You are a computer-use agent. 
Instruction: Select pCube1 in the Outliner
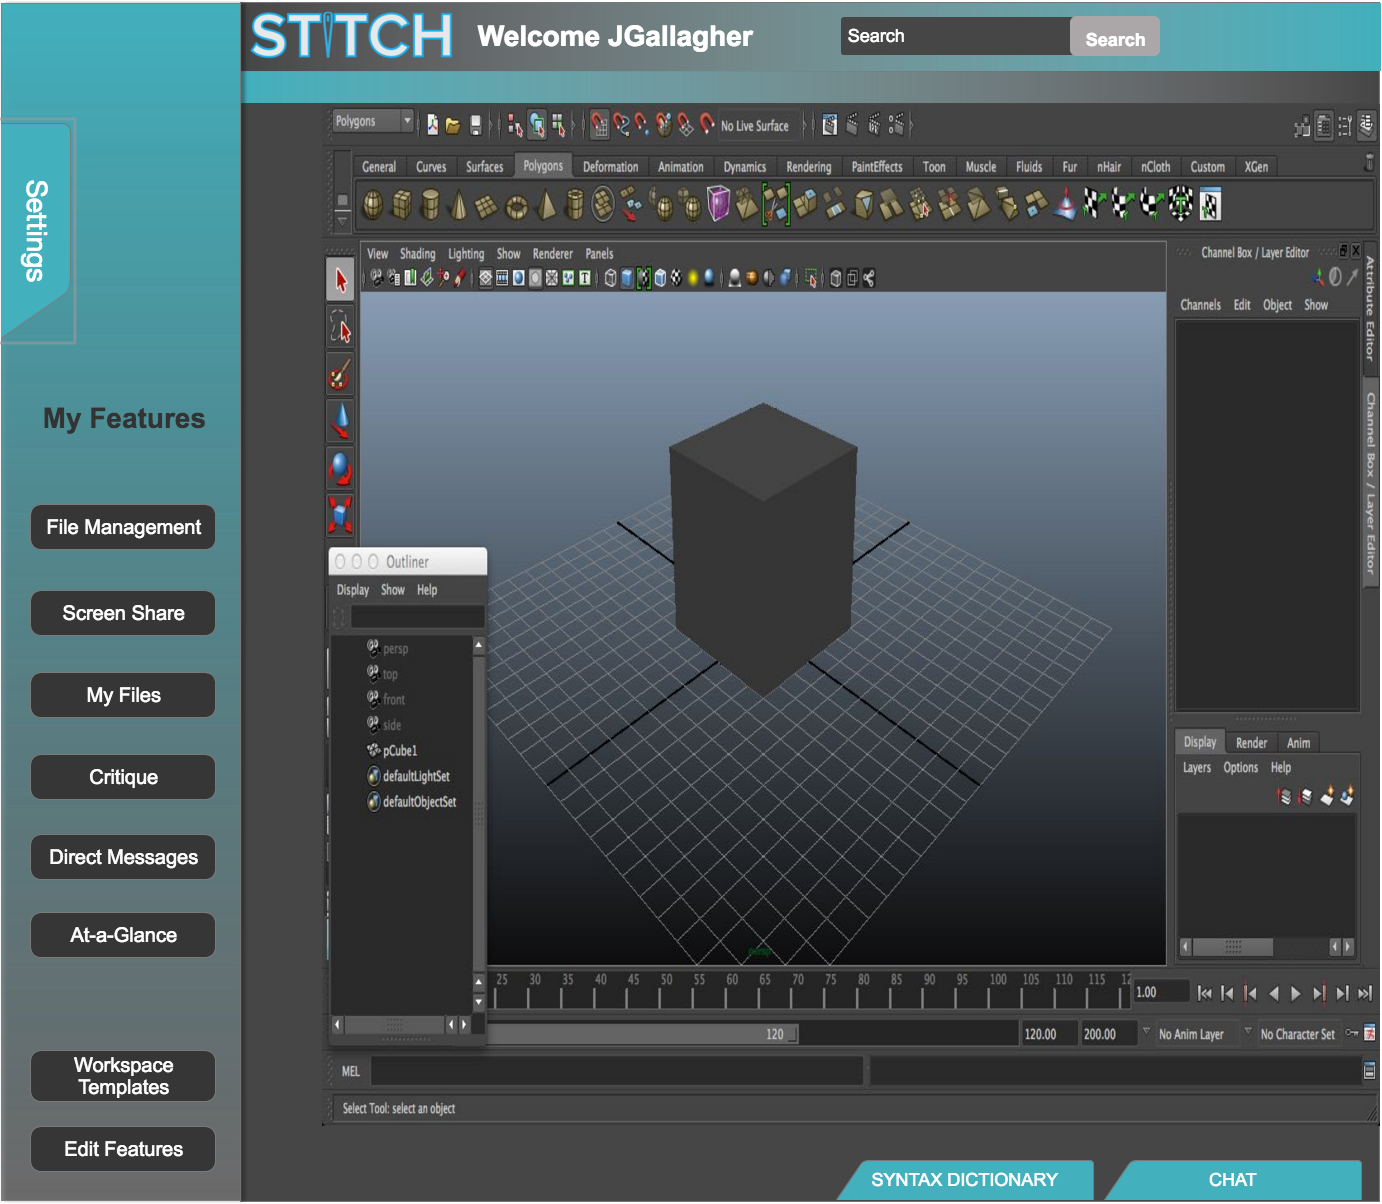(x=400, y=751)
